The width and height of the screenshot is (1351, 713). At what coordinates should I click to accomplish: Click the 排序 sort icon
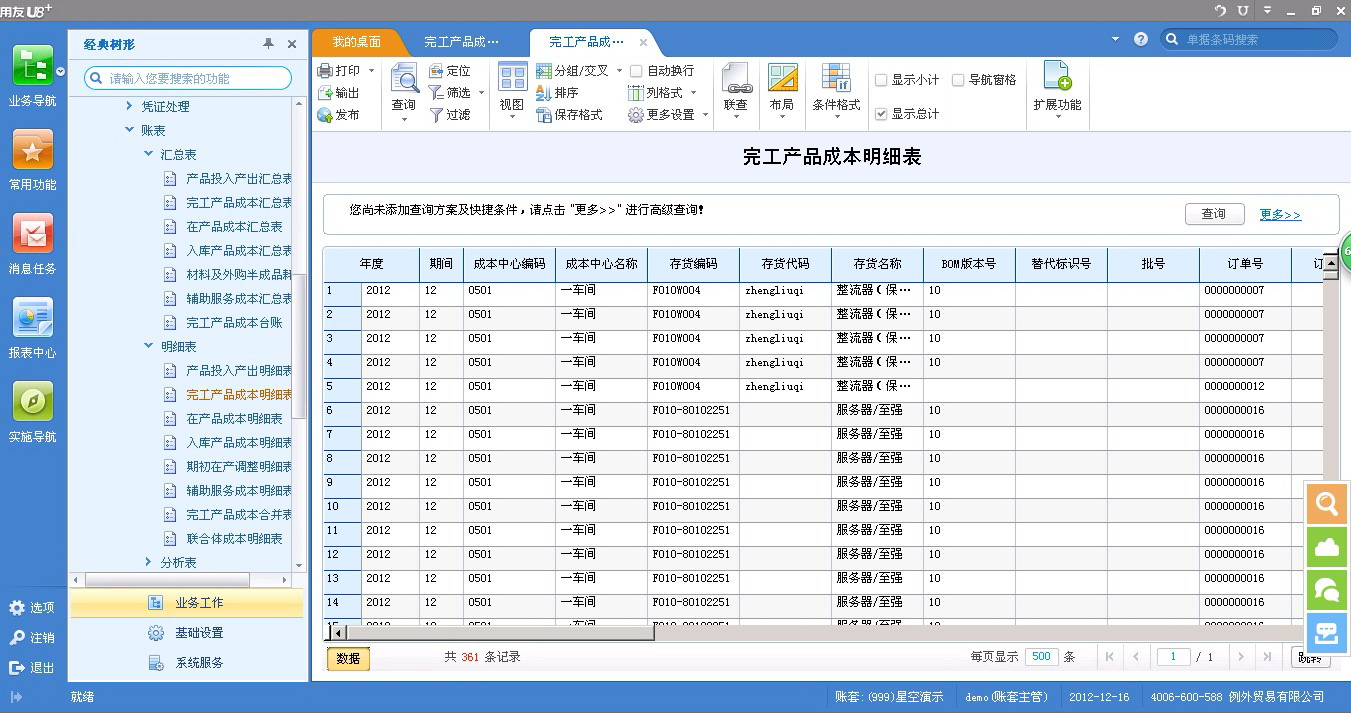(x=544, y=93)
